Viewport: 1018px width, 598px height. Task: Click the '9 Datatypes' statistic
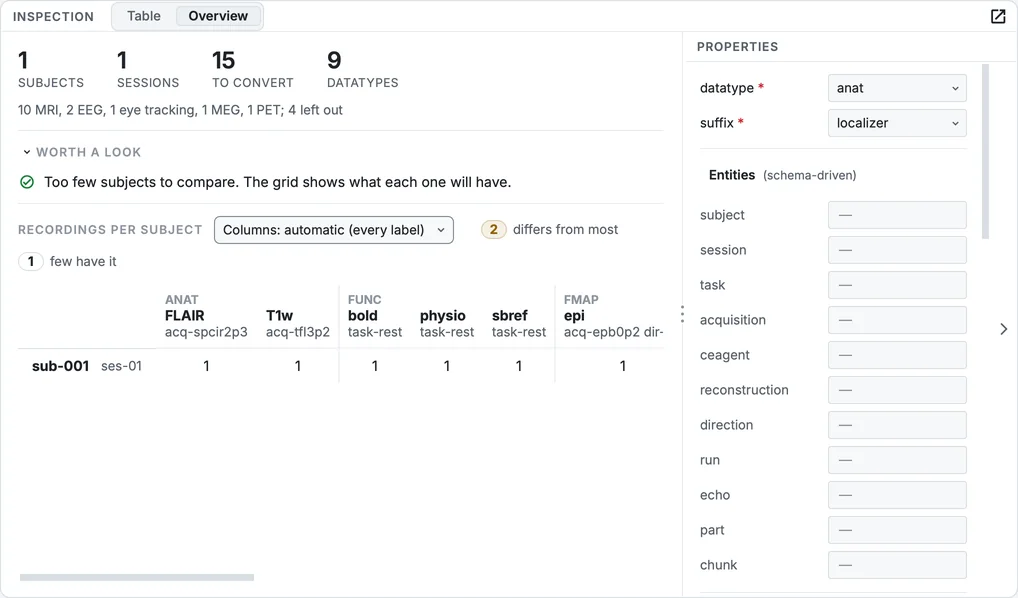pos(362,69)
